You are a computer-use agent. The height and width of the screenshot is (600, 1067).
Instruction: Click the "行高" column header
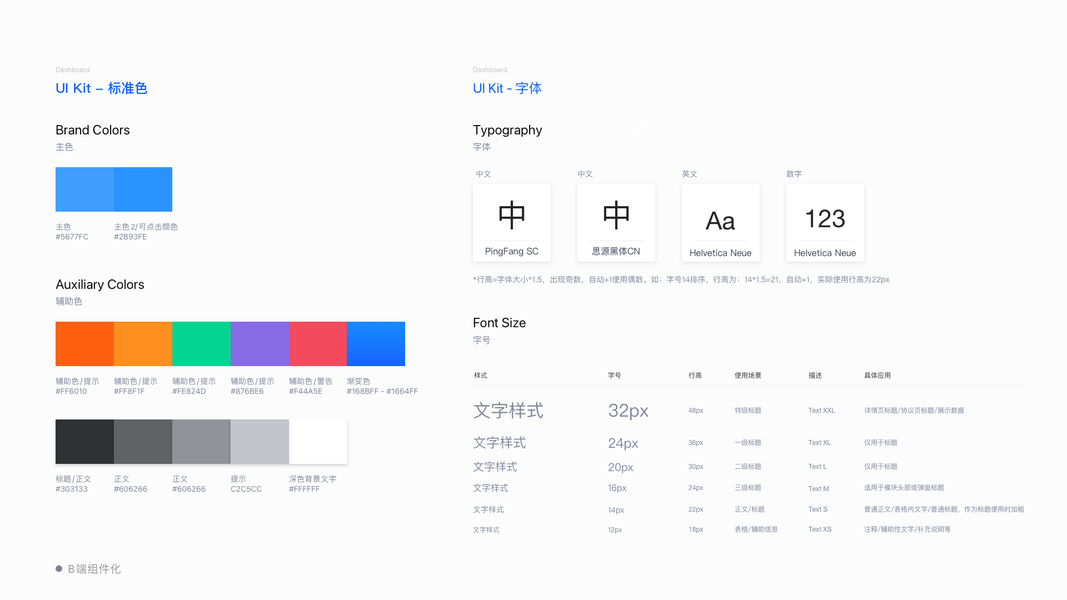coord(695,376)
